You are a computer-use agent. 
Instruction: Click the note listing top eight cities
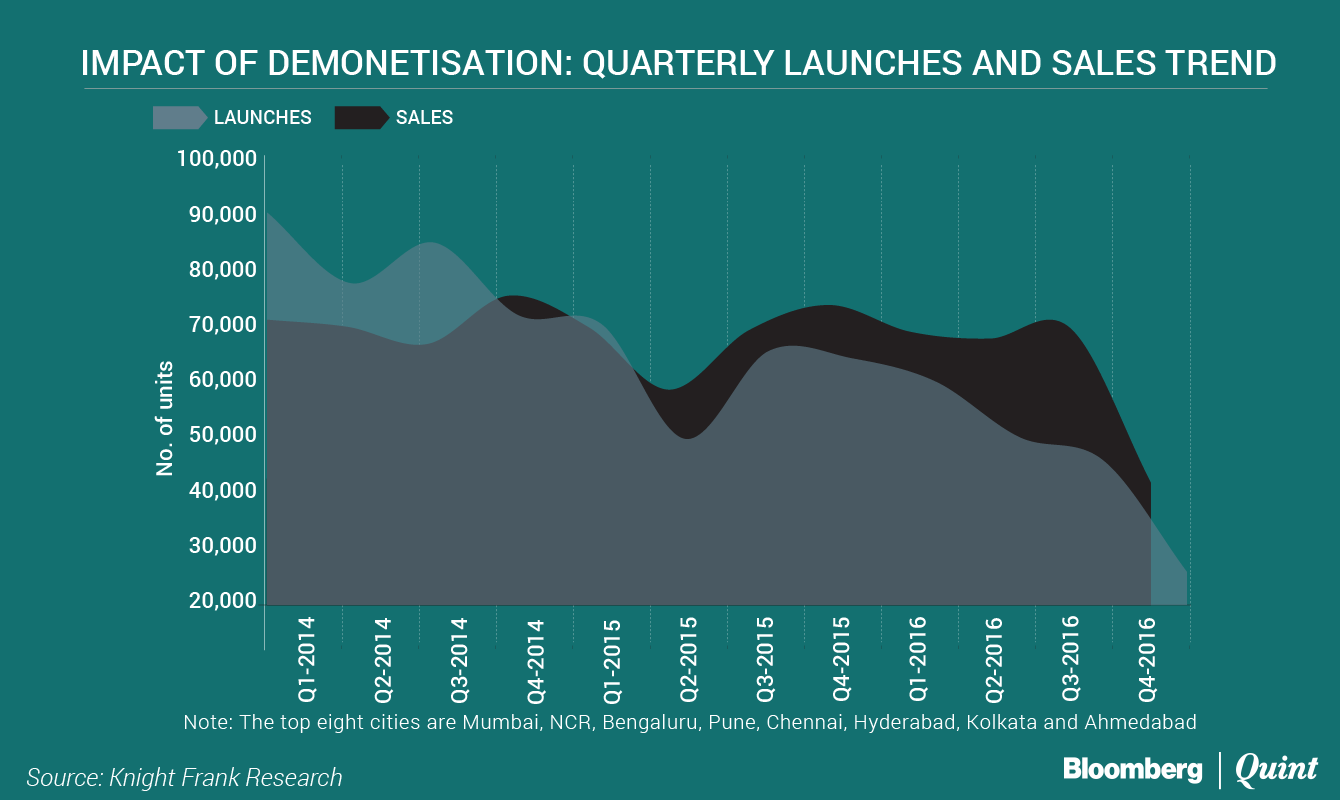pos(690,722)
